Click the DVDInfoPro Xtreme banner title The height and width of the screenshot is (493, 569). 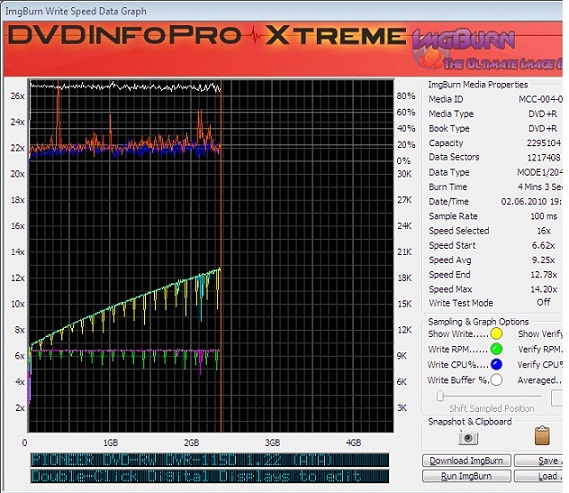click(x=207, y=36)
